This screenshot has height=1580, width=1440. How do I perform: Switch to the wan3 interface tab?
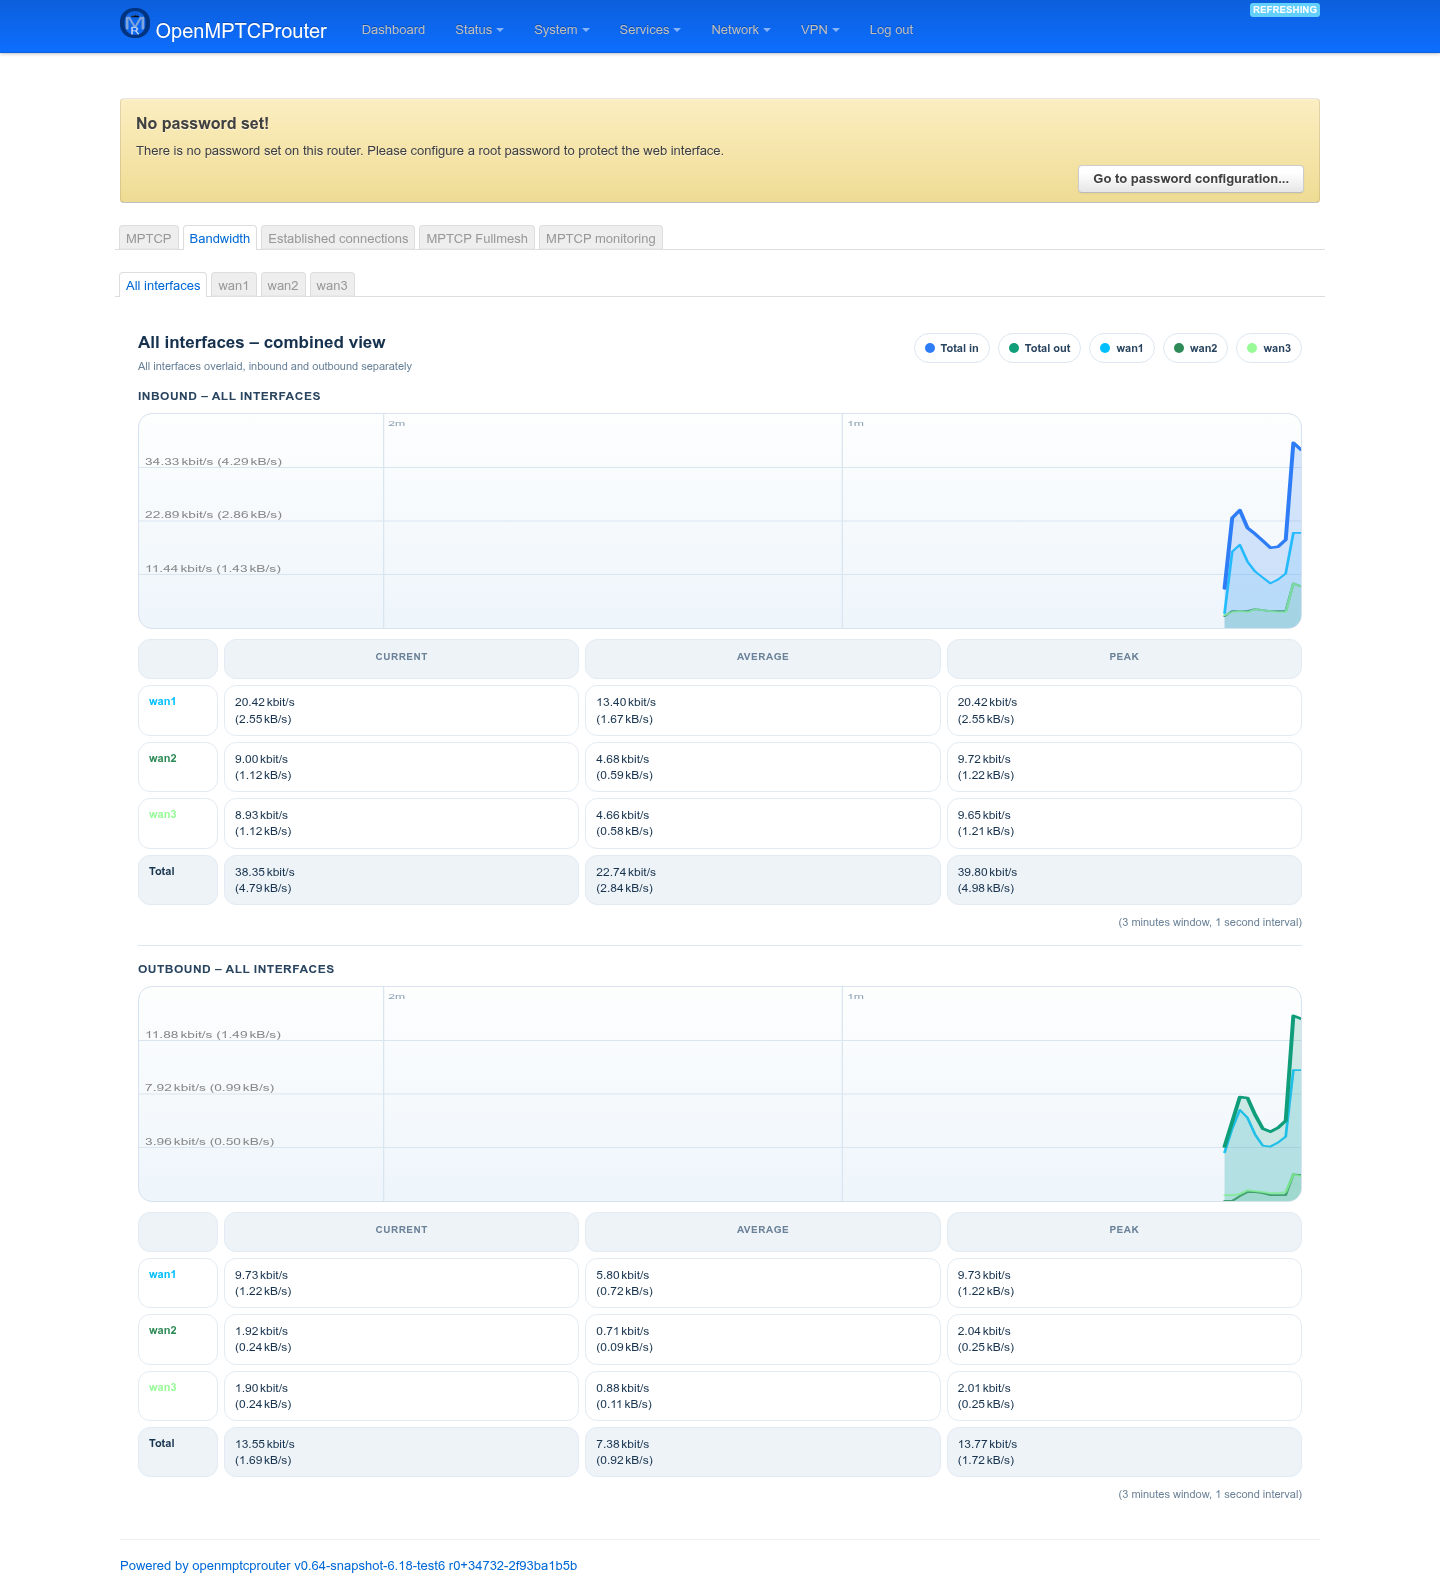[x=332, y=285]
